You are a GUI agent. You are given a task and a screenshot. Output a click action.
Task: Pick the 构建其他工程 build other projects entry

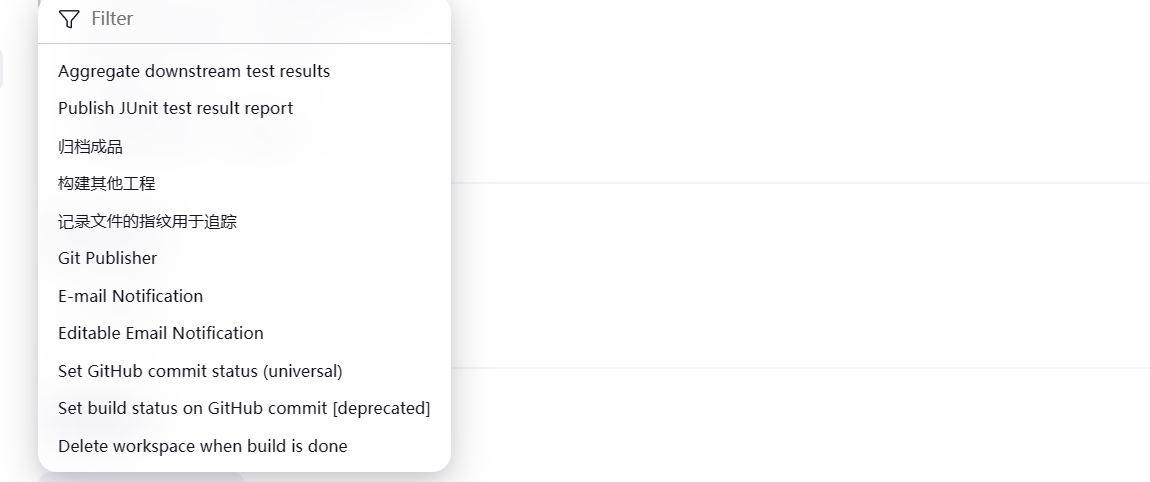tap(244, 183)
